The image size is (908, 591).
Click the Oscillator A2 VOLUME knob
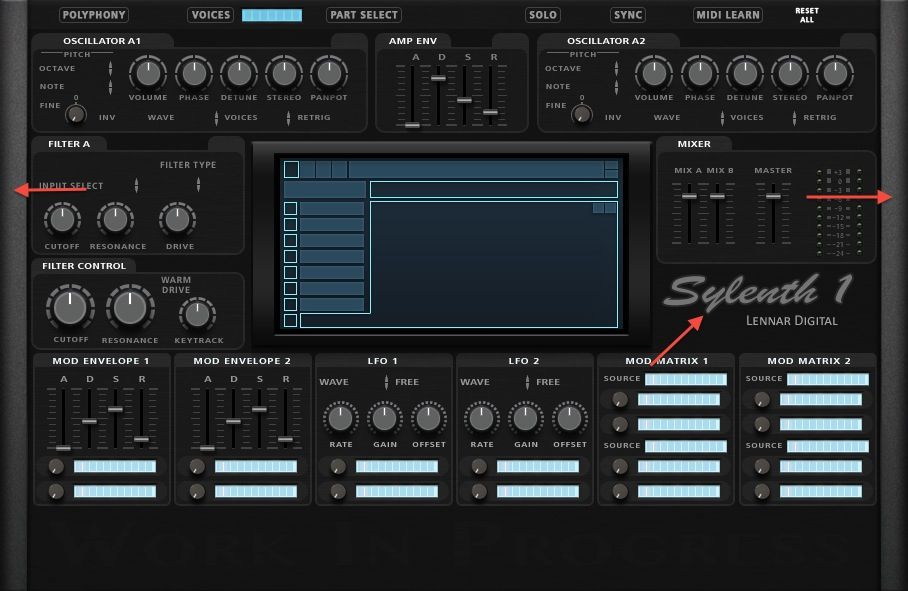point(654,73)
